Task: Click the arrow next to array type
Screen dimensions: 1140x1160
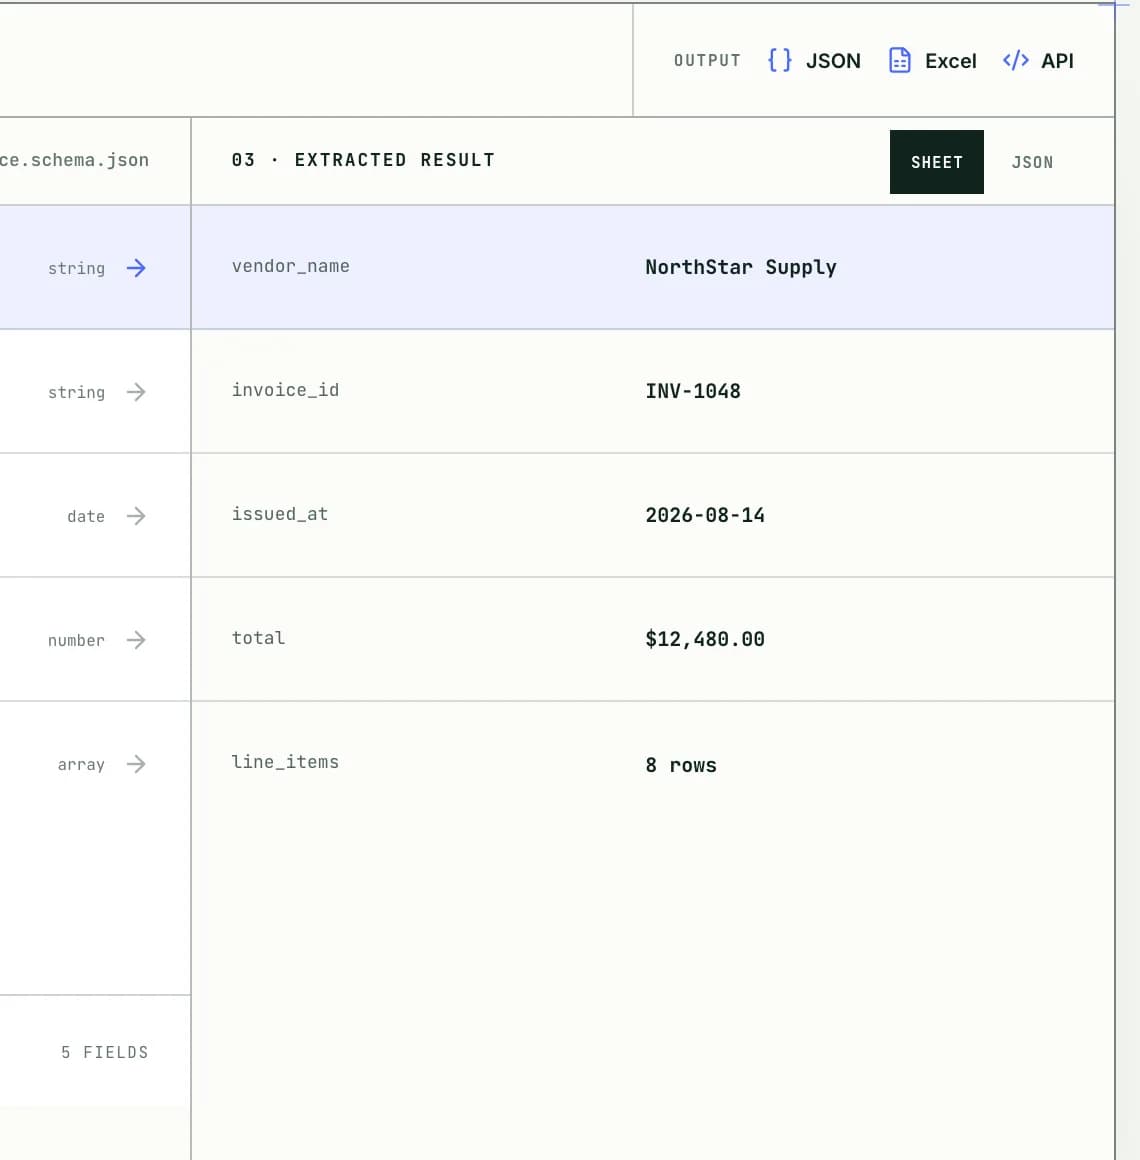Action: click(x=136, y=764)
